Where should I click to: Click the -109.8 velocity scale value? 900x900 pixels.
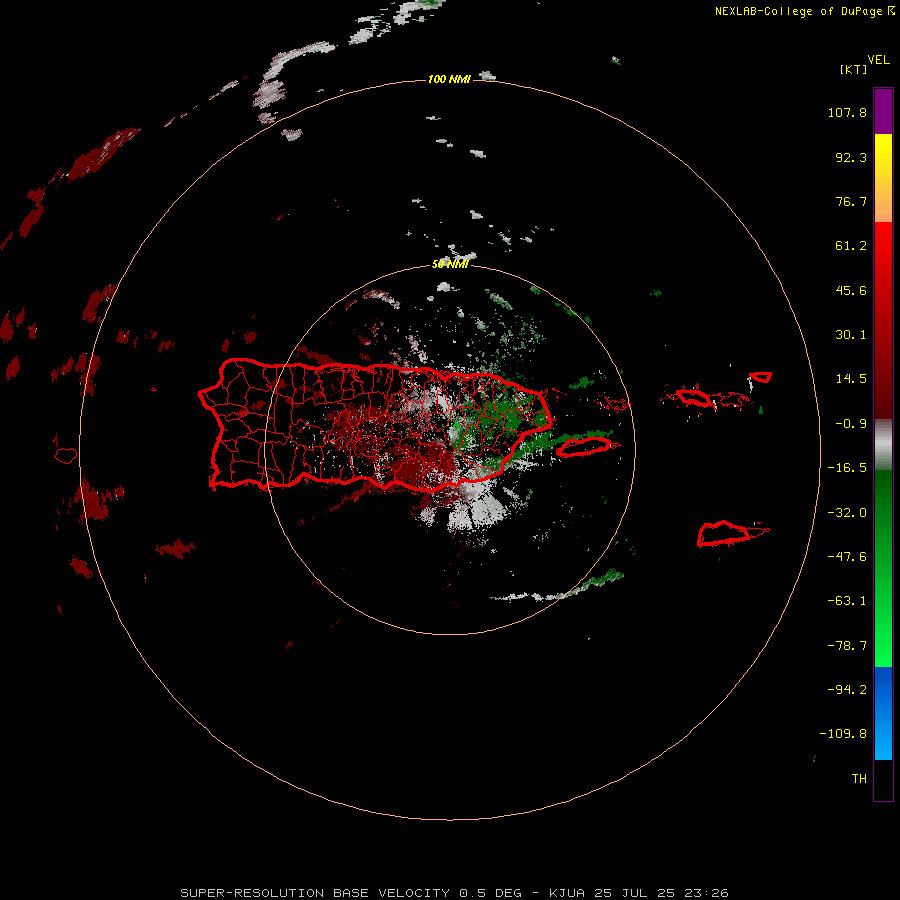(x=843, y=734)
